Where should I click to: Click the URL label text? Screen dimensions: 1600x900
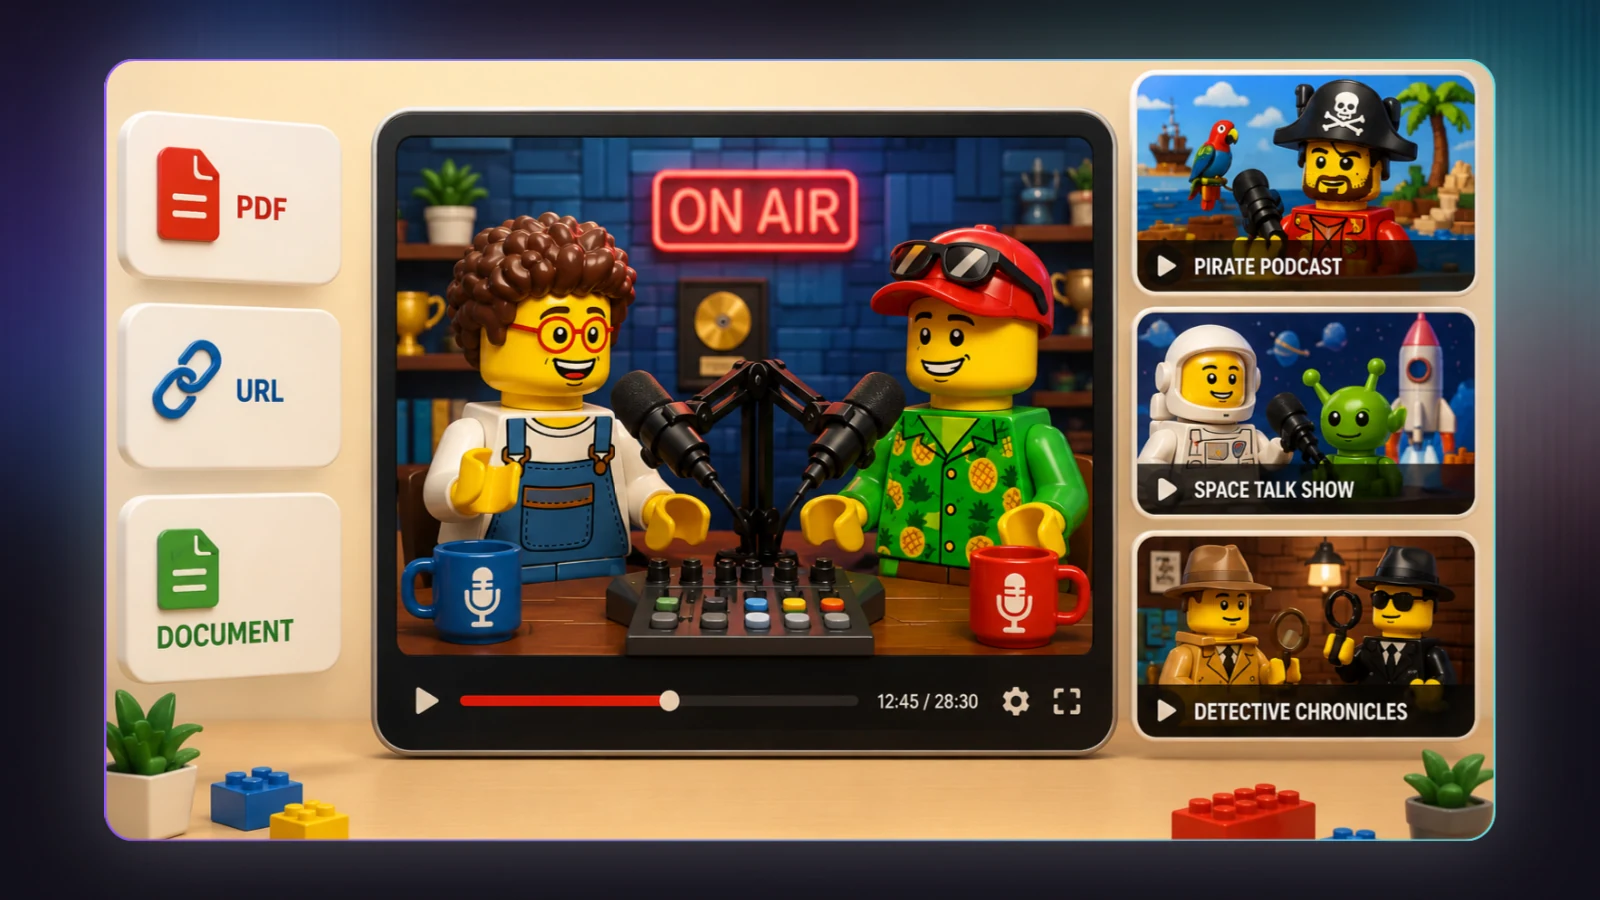click(x=259, y=391)
